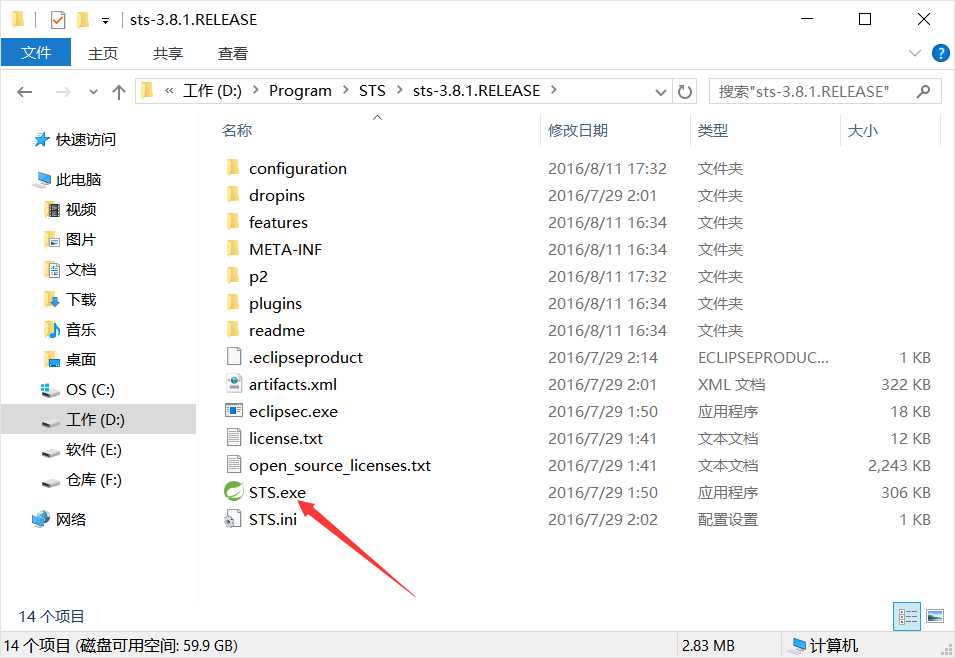Select 此电脑 in the navigation pane
955x658 pixels.
pos(68,180)
